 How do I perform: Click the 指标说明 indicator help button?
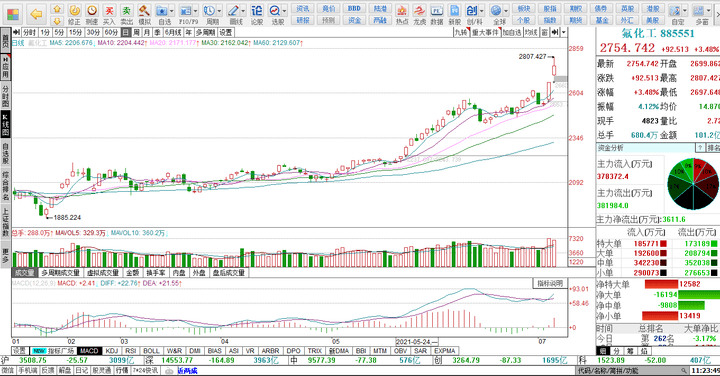pyautogui.click(x=550, y=284)
